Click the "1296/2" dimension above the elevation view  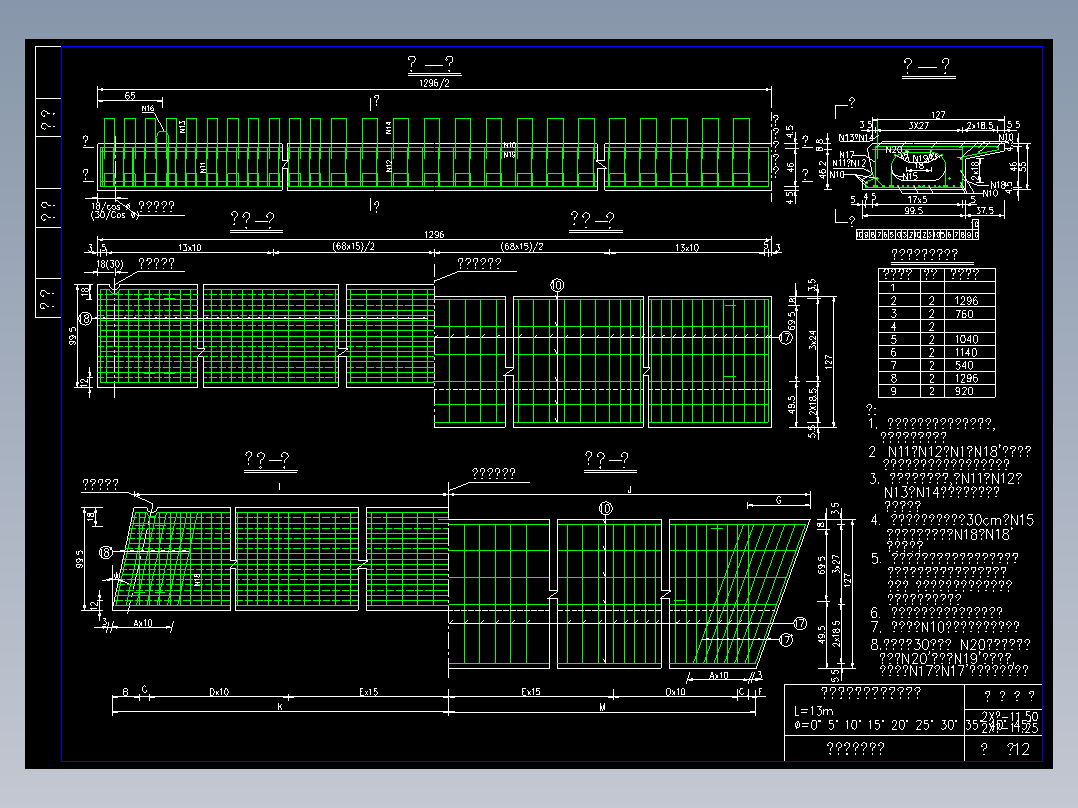434,83
